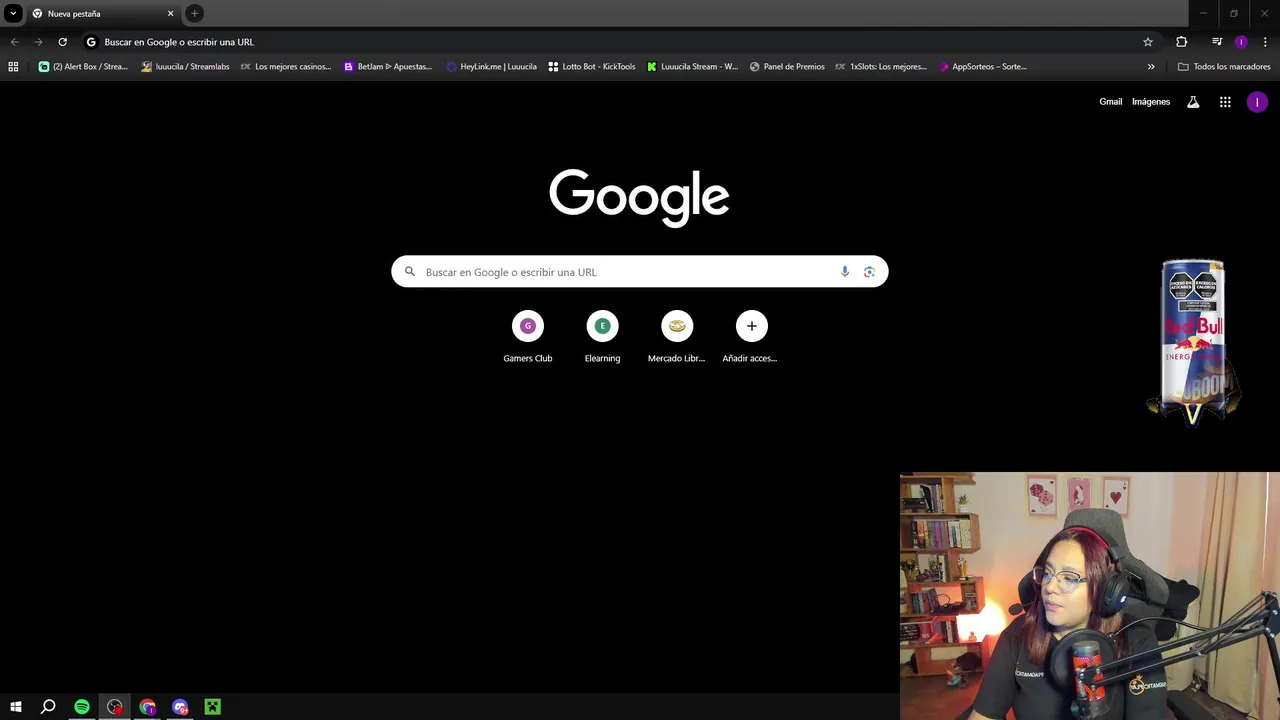Viewport: 1280px width, 720px height.
Task: Click the magnifier icon in search box
Action: pyautogui.click(x=410, y=272)
